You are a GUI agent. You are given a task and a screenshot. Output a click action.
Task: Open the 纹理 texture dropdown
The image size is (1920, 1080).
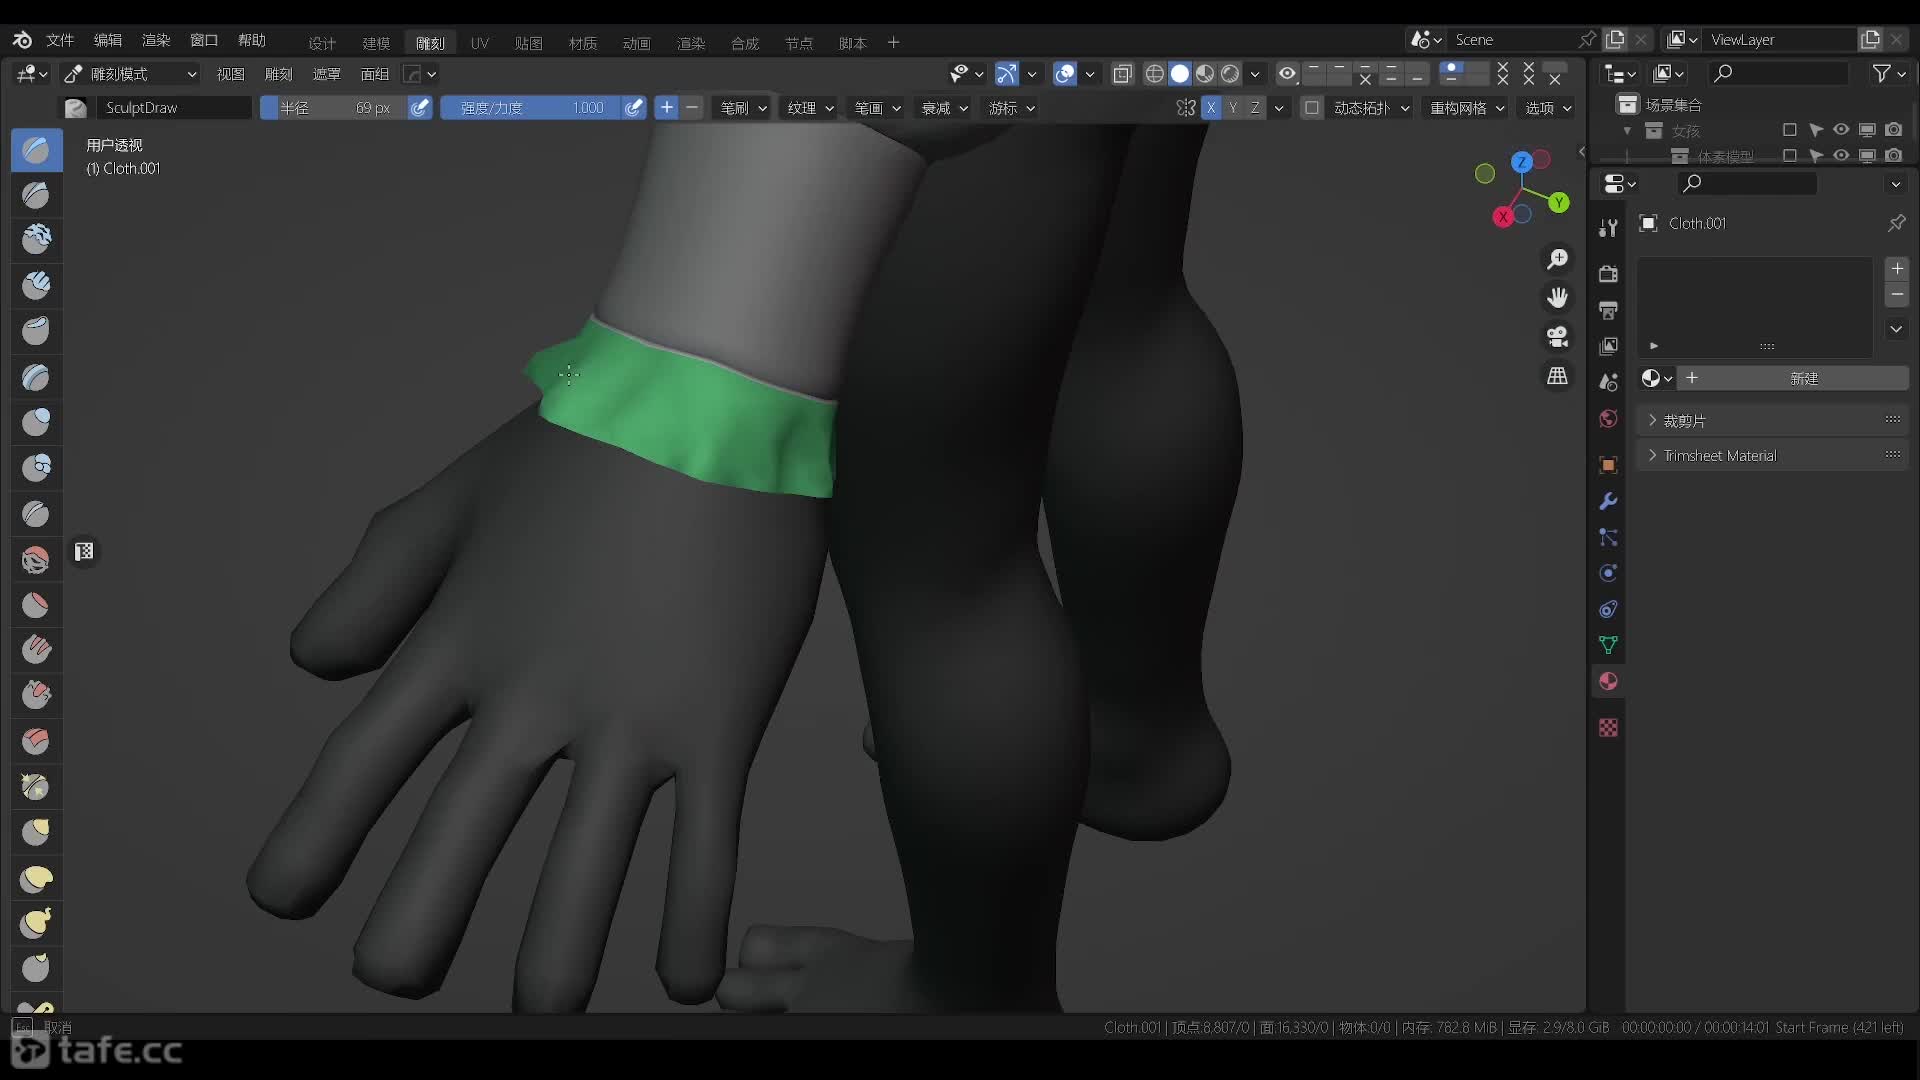[x=810, y=108]
